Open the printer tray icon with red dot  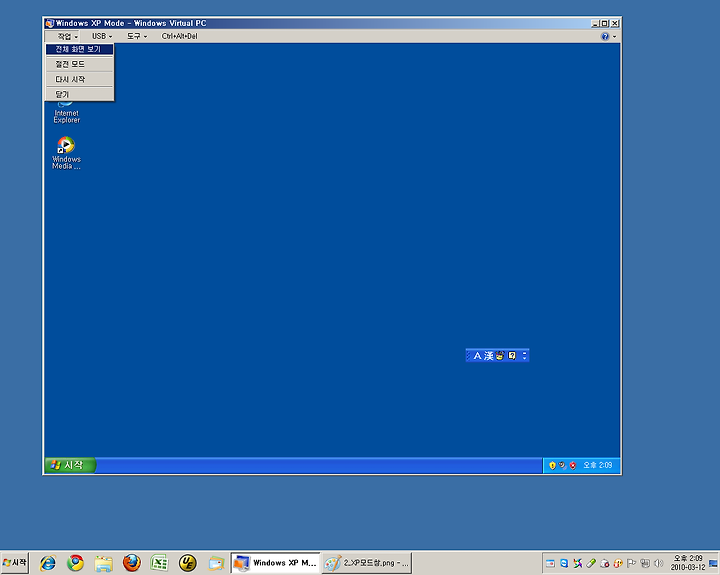tap(604, 563)
